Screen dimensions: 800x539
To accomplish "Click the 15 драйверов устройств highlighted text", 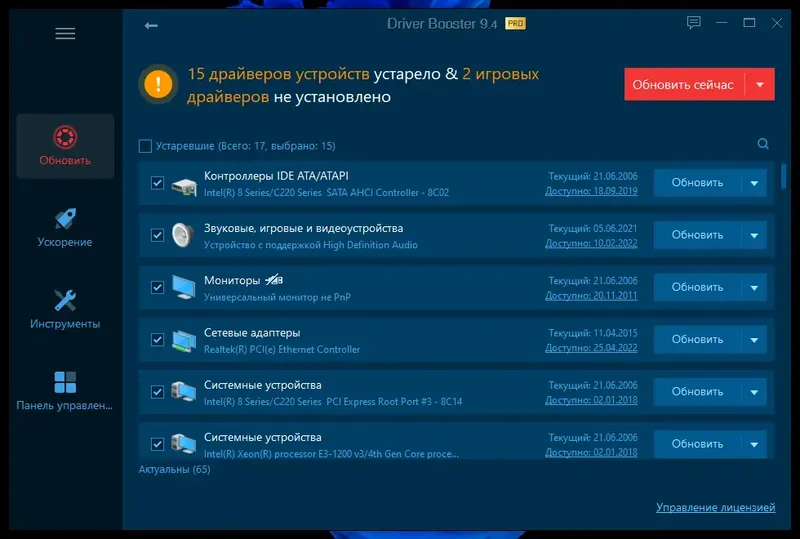I will click(x=279, y=74).
